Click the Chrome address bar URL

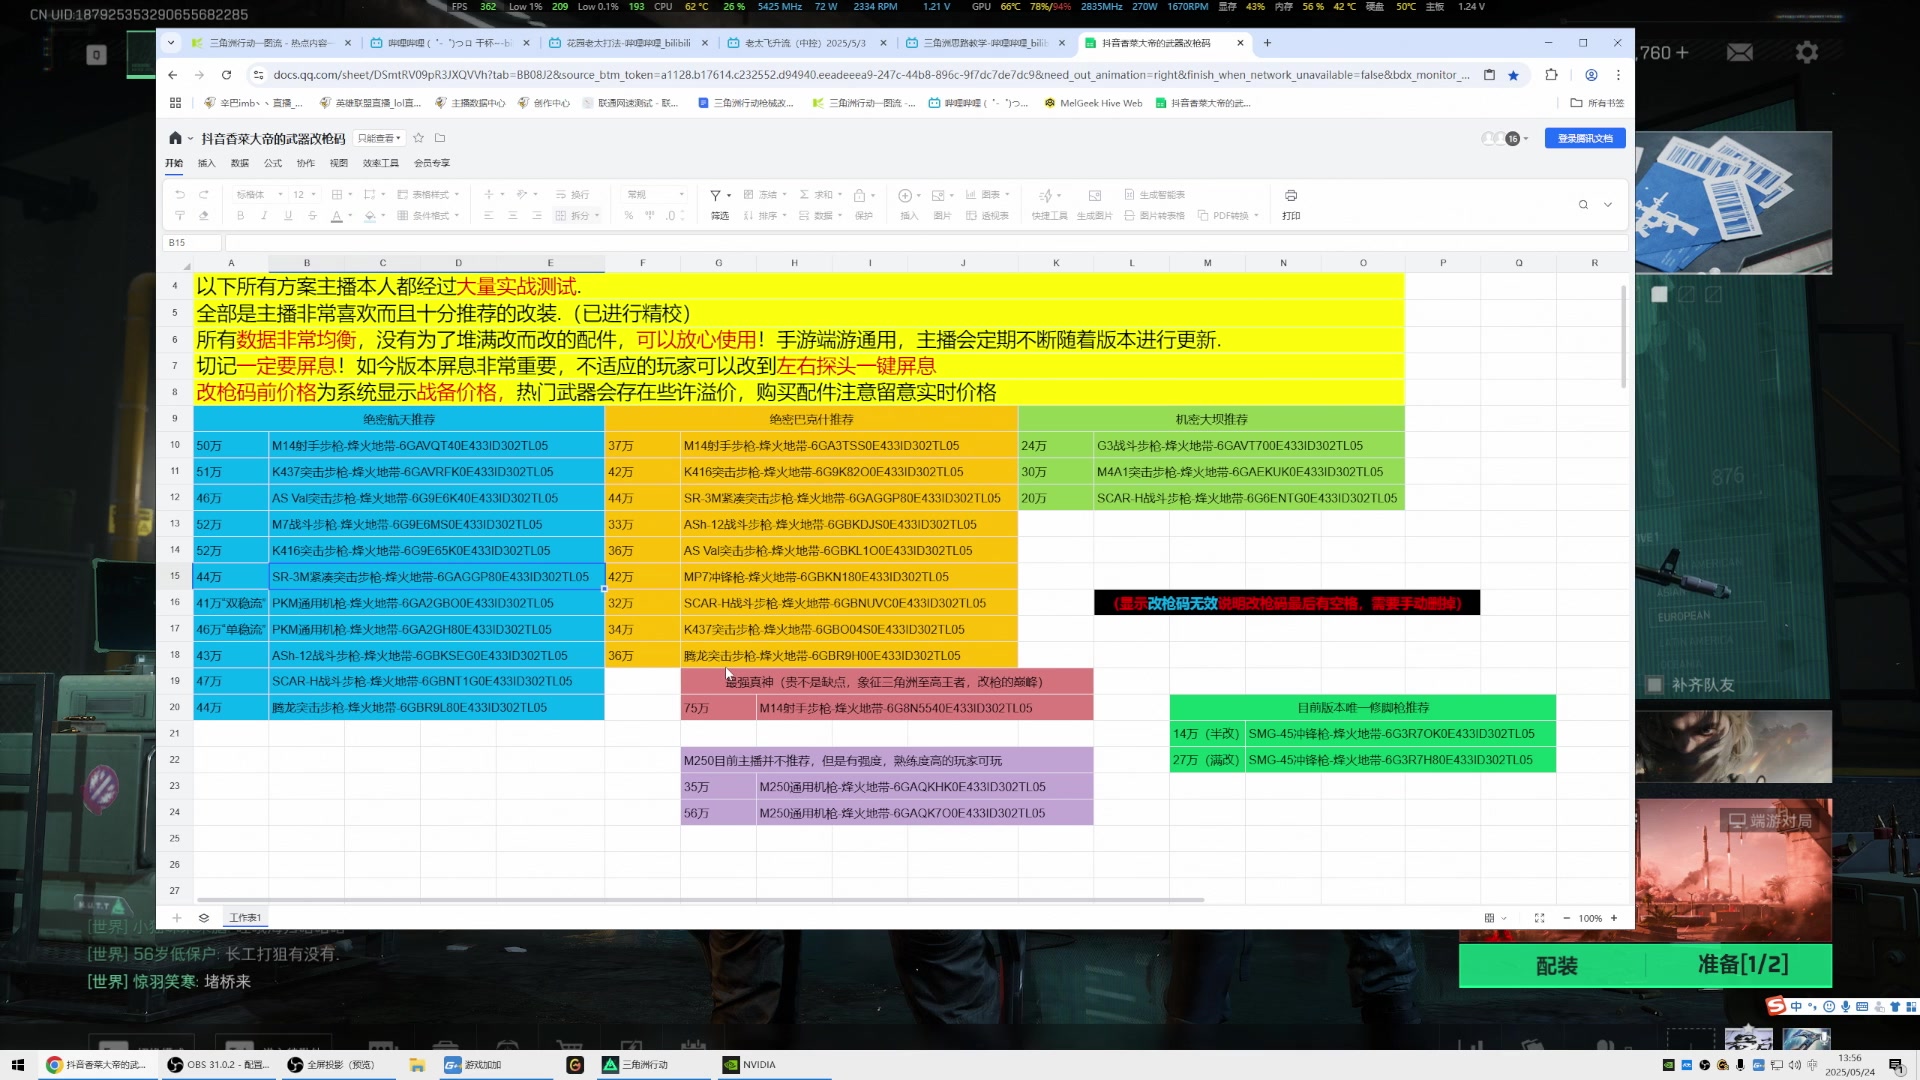tap(870, 75)
